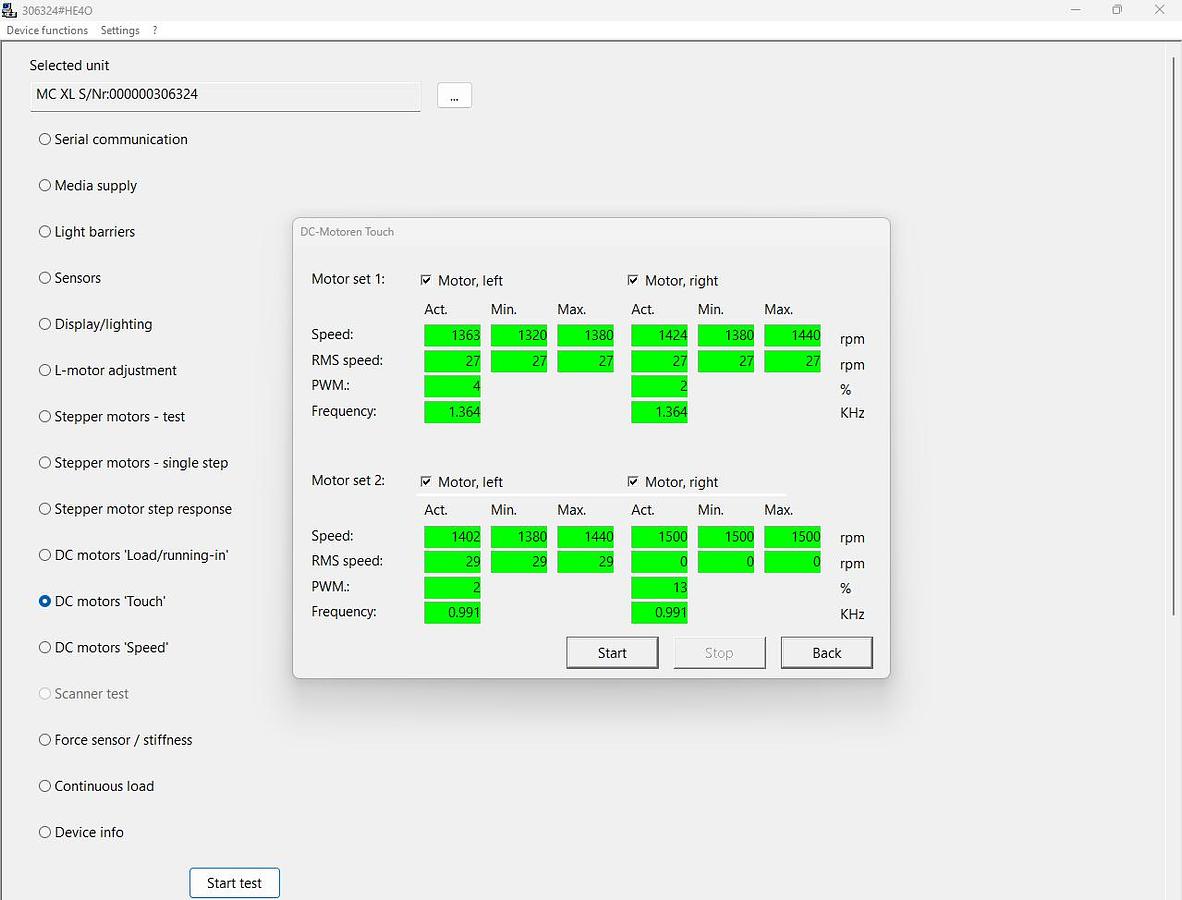This screenshot has height=900, width=1182.
Task: Click Motor set 2 left RMS speed actual 29
Action: pos(452,562)
